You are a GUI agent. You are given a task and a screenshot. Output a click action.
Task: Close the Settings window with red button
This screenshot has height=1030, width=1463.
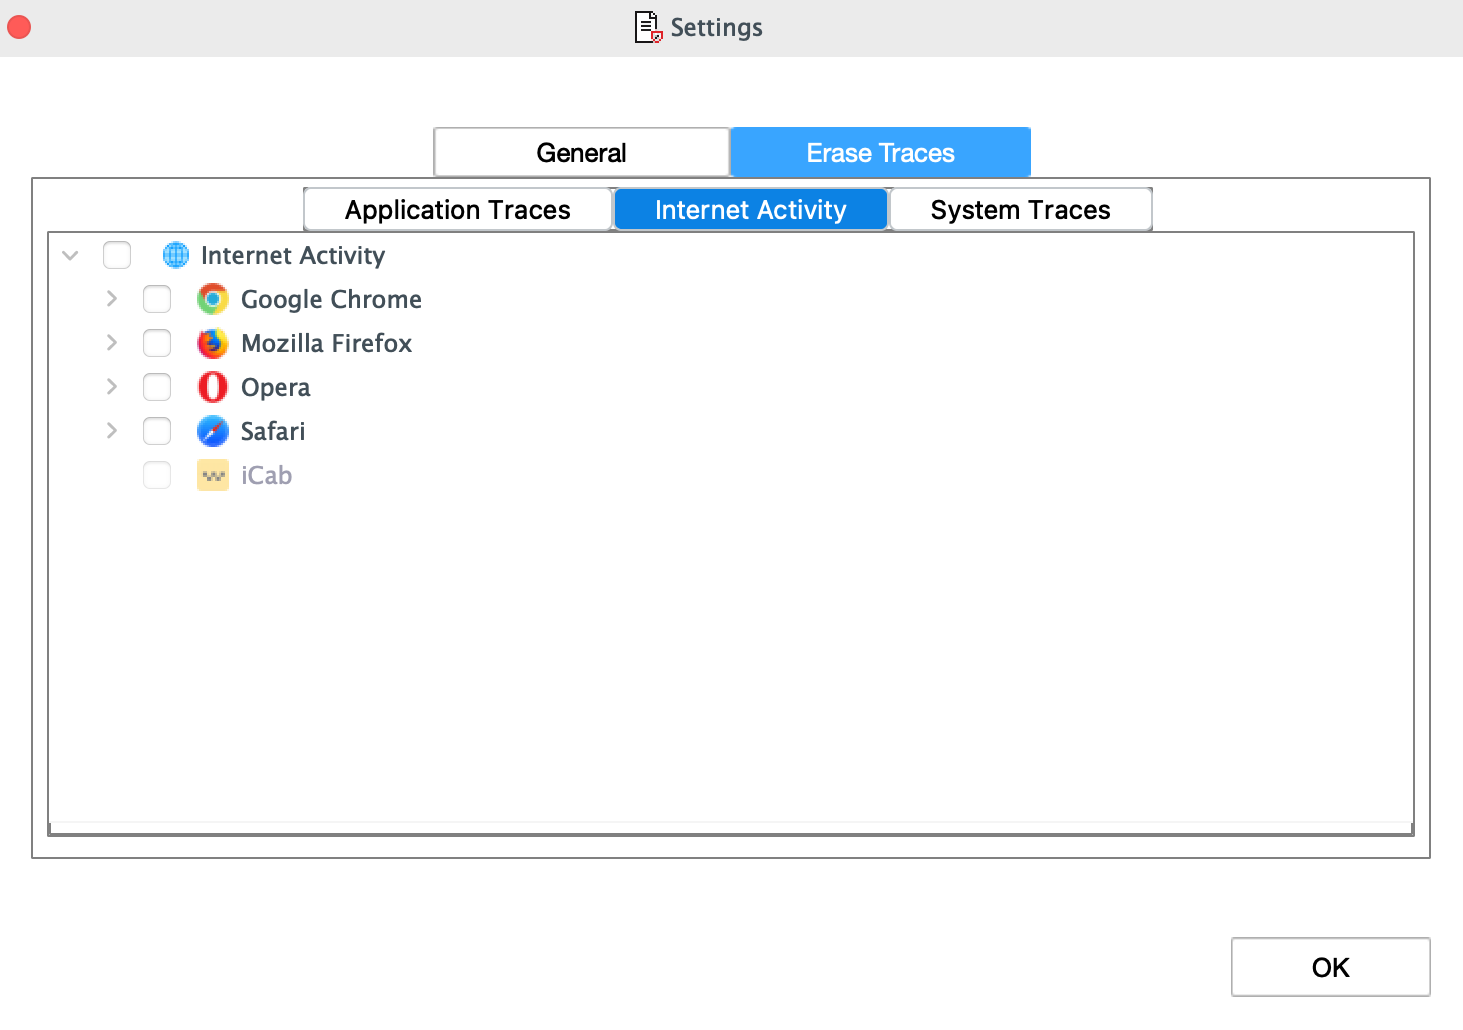pyautogui.click(x=19, y=27)
